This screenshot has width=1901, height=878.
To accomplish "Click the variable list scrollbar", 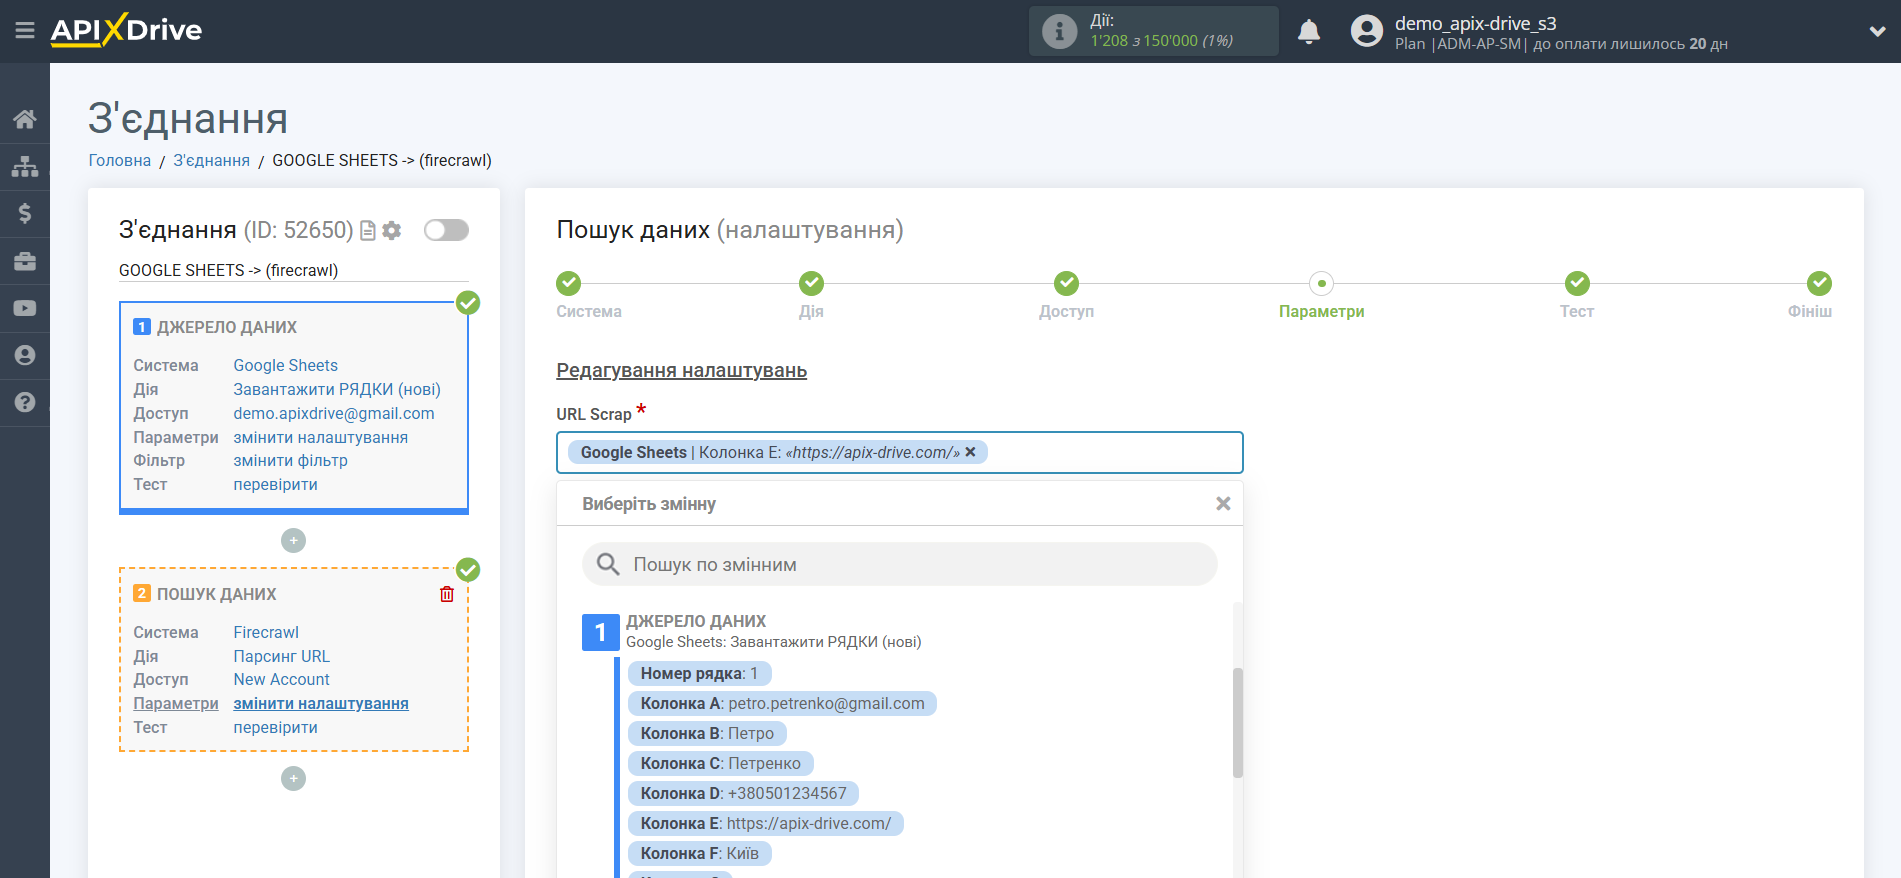I will (x=1238, y=722).
